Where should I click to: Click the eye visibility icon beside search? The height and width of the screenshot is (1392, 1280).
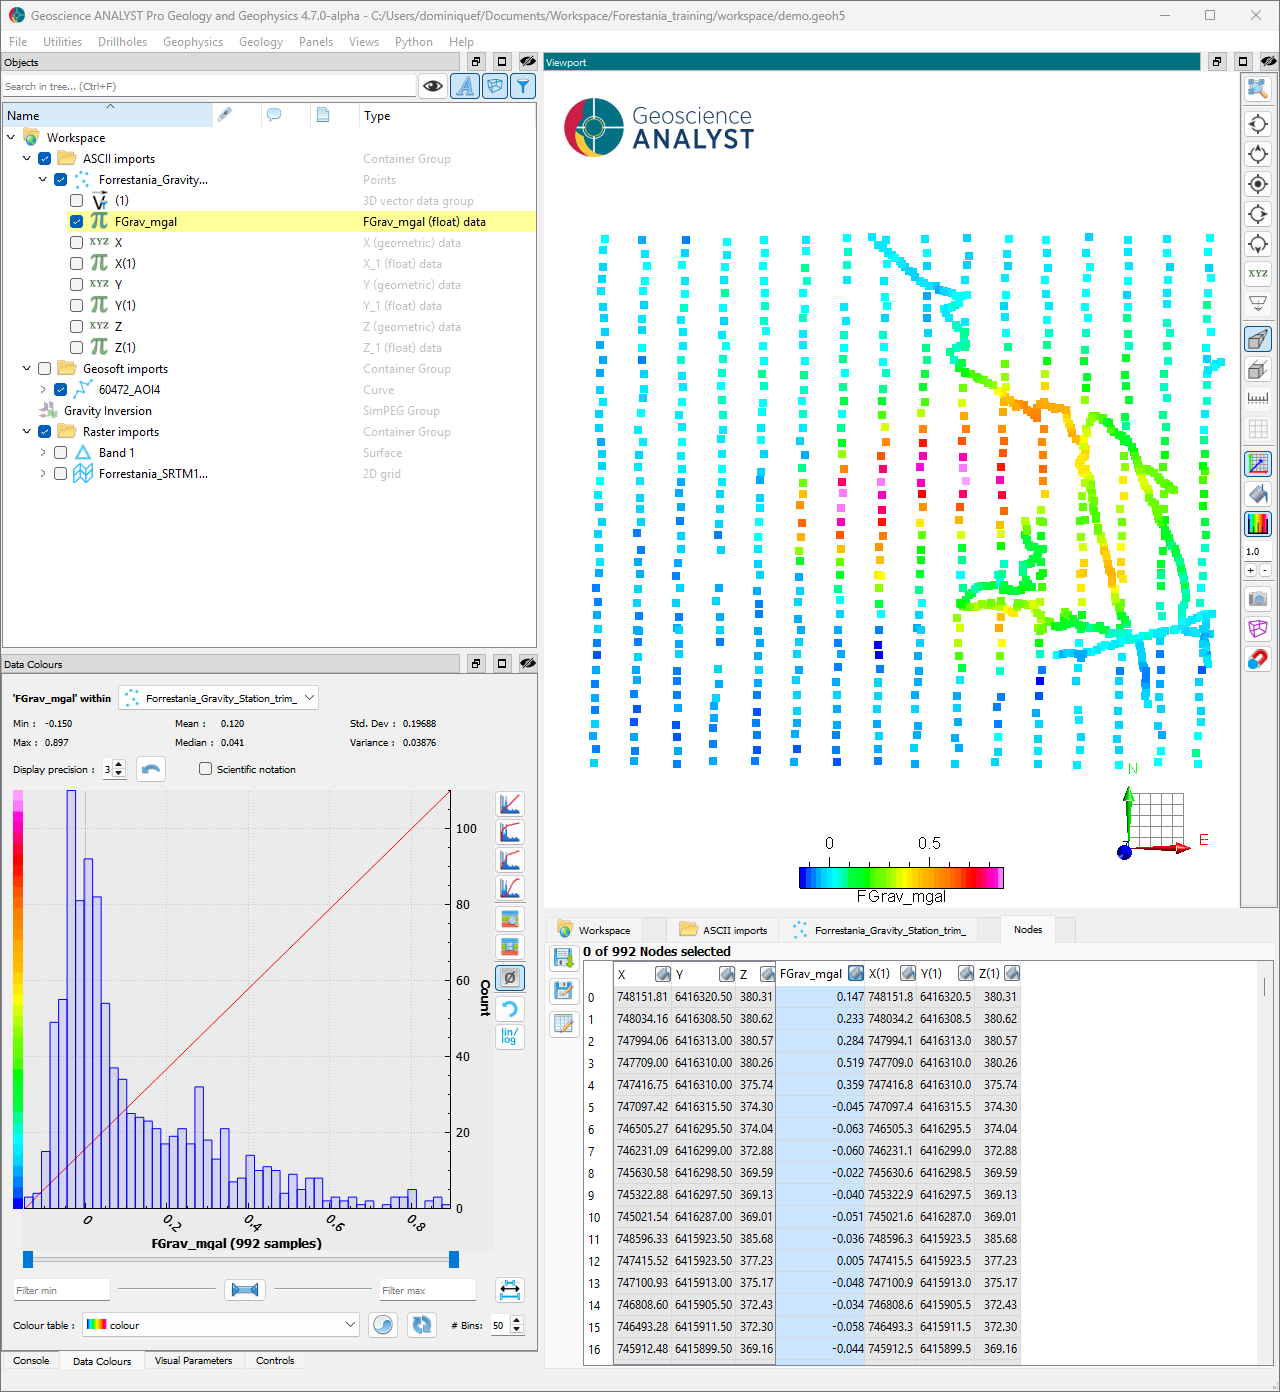(432, 86)
